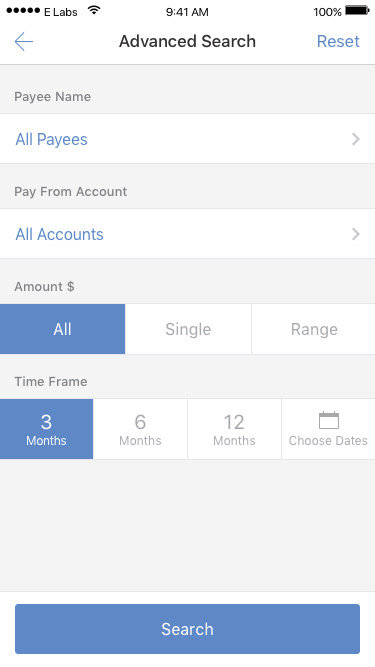
Task: Expand the All Payees chevron
Action: point(356,139)
